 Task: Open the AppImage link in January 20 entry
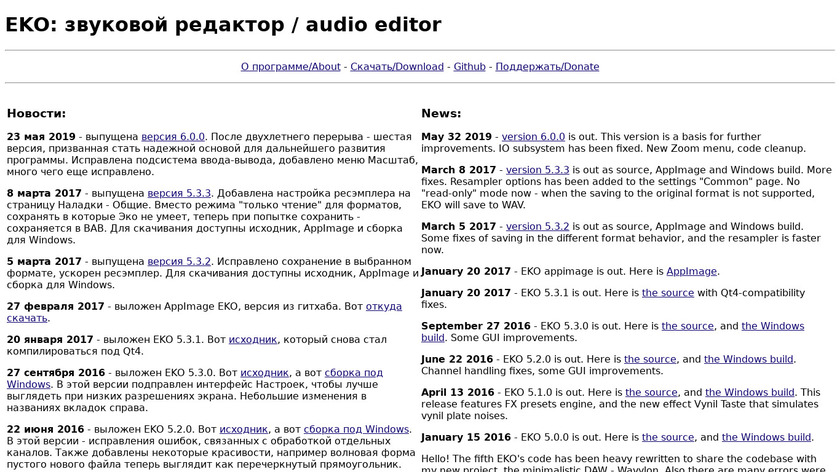tap(691, 272)
